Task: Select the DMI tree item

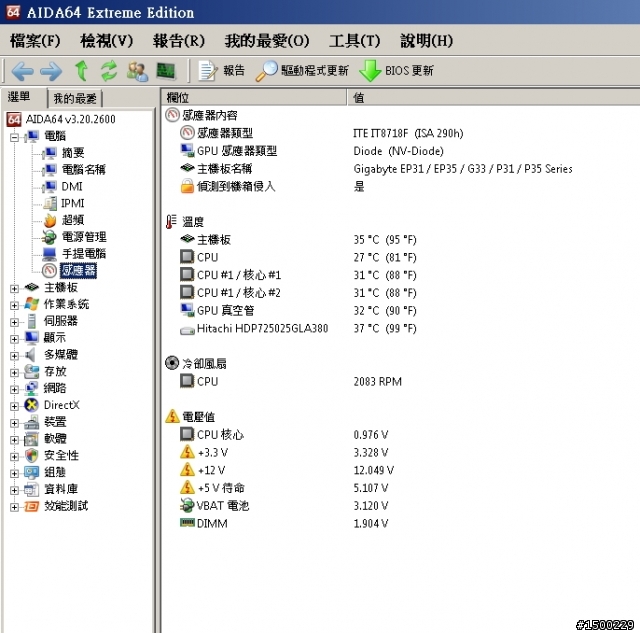Action: (72, 187)
